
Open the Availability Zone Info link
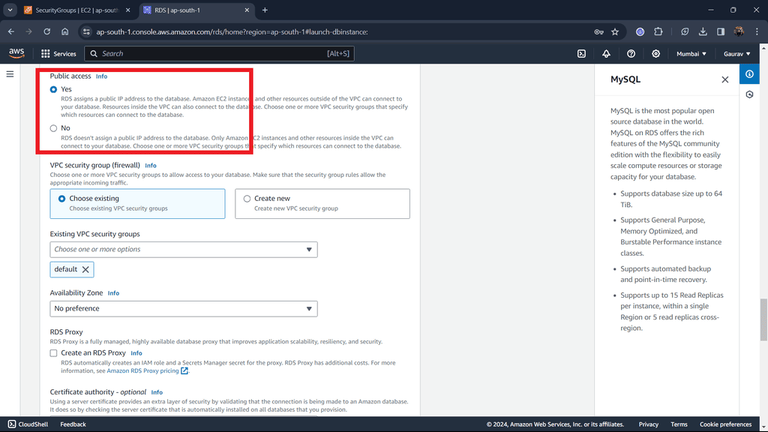coord(113,293)
